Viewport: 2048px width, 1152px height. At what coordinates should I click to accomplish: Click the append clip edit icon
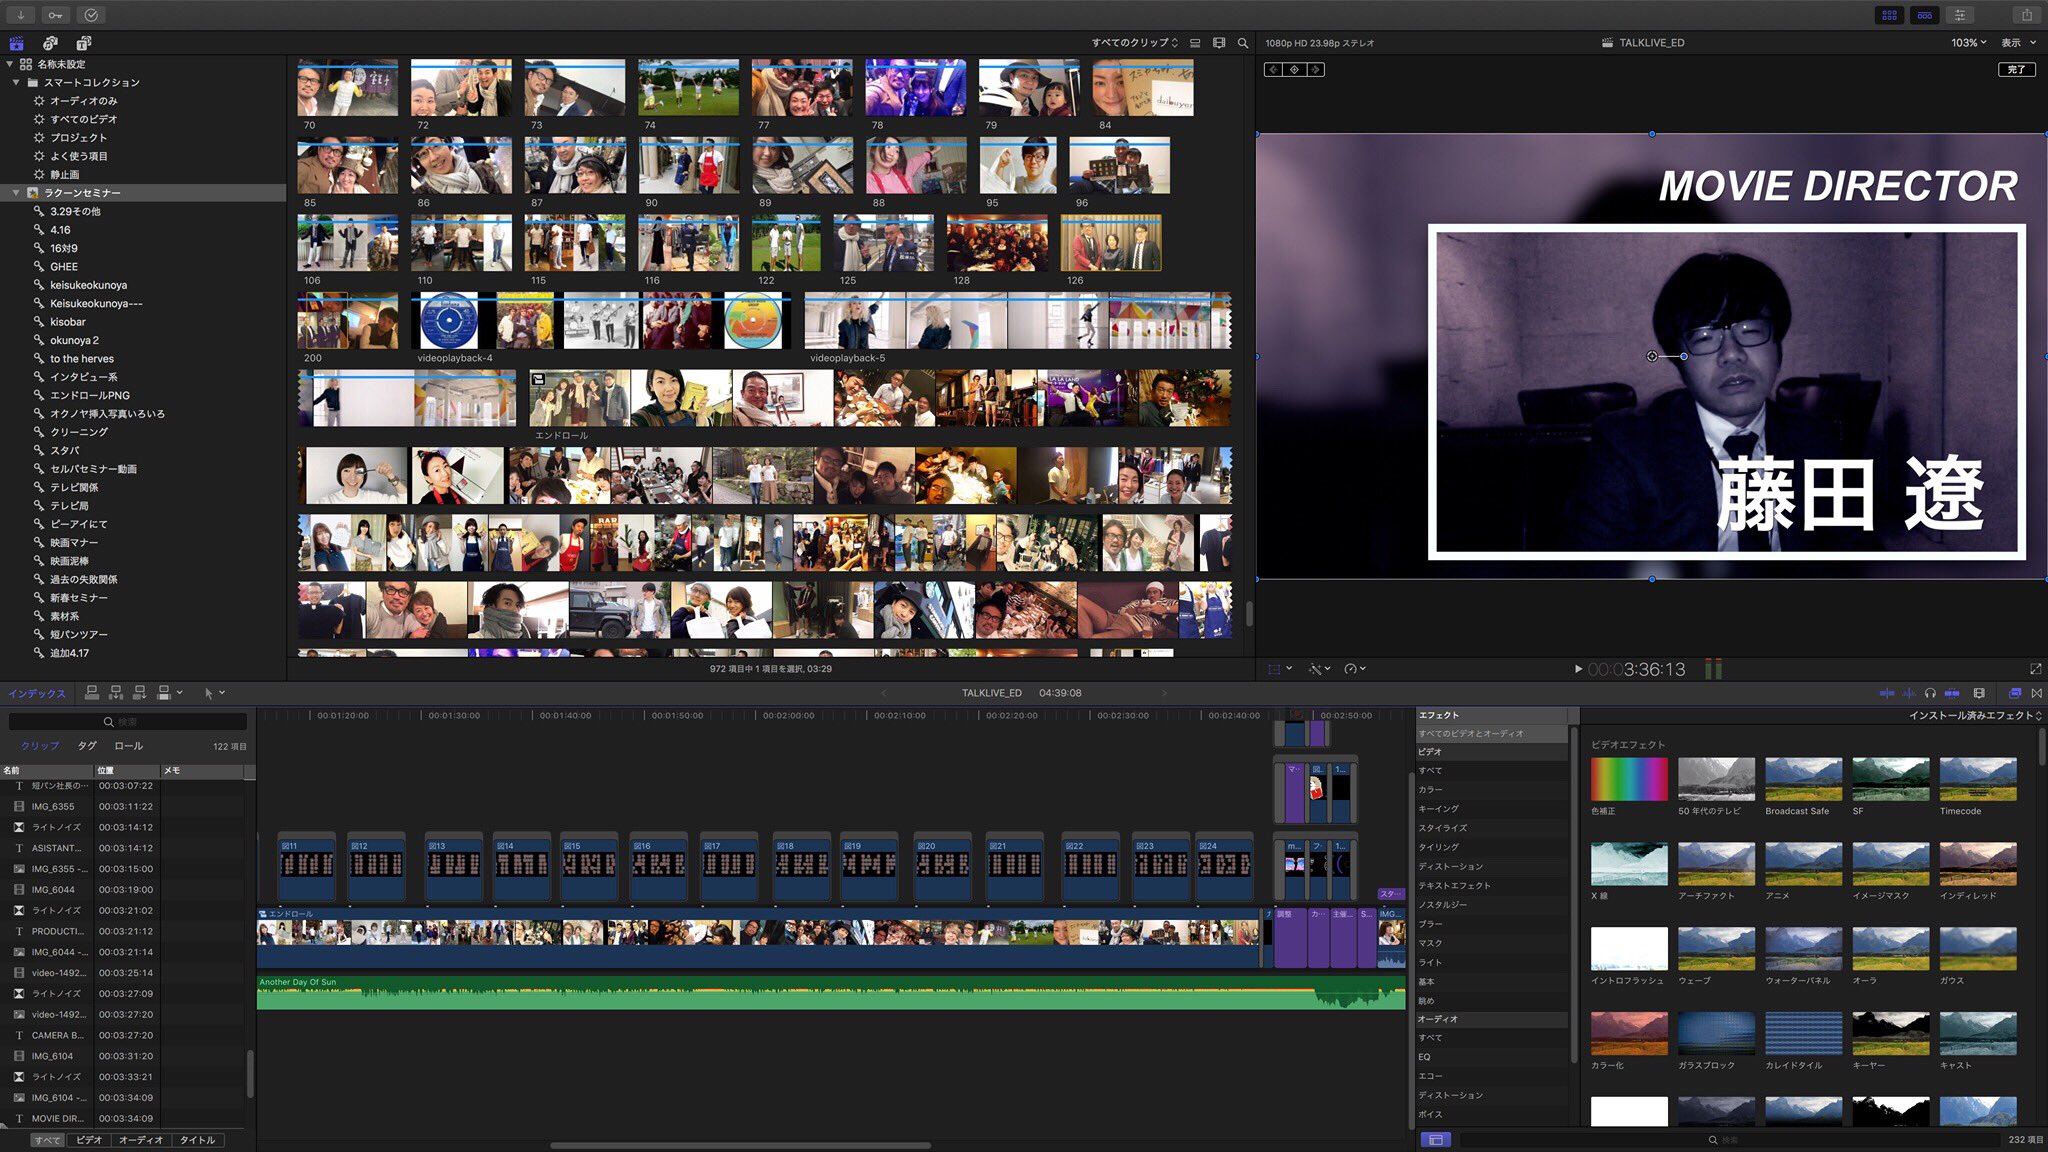pyautogui.click(x=140, y=692)
